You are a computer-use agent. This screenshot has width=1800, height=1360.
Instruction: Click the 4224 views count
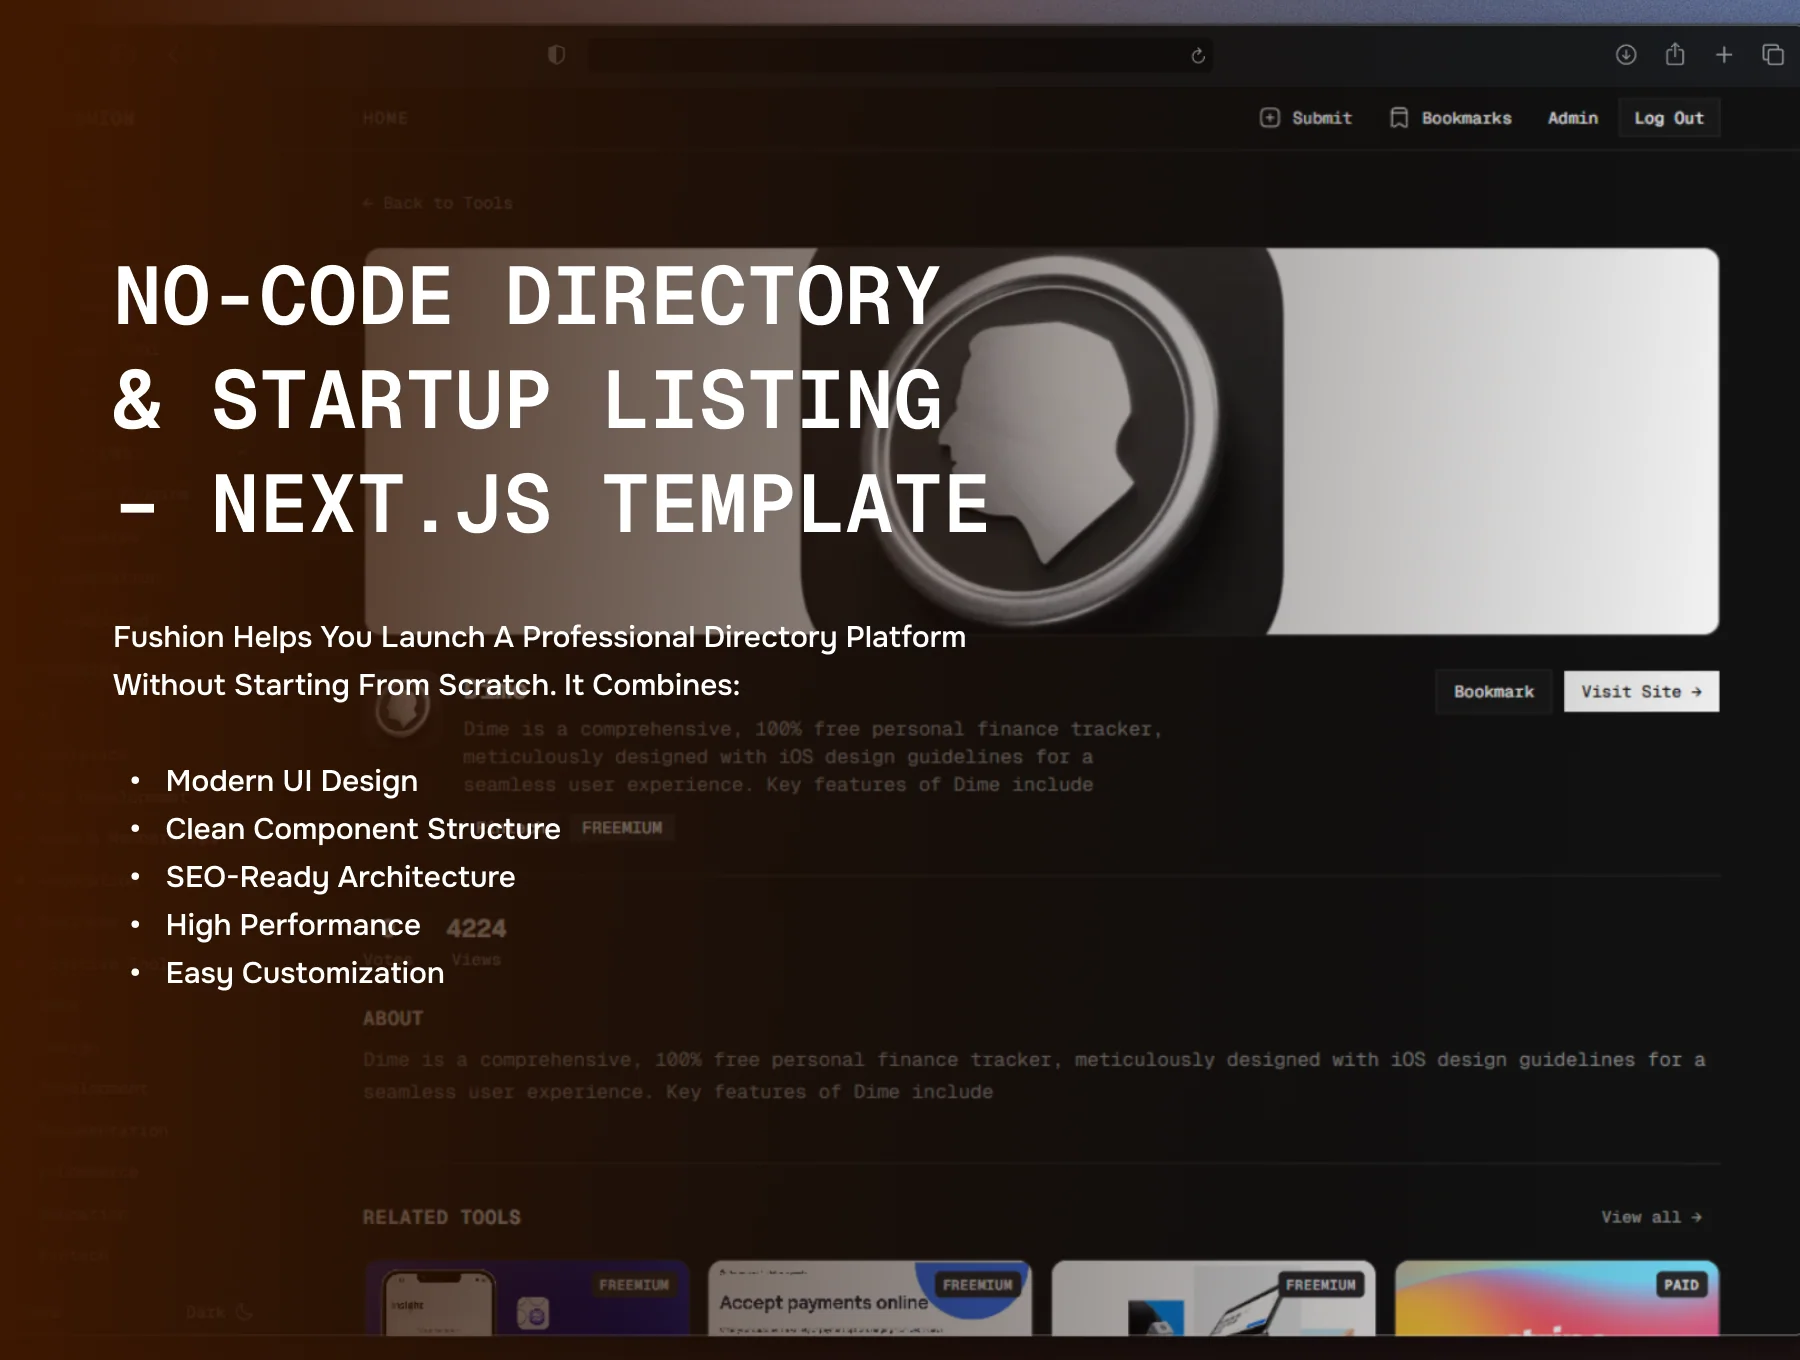[476, 929]
